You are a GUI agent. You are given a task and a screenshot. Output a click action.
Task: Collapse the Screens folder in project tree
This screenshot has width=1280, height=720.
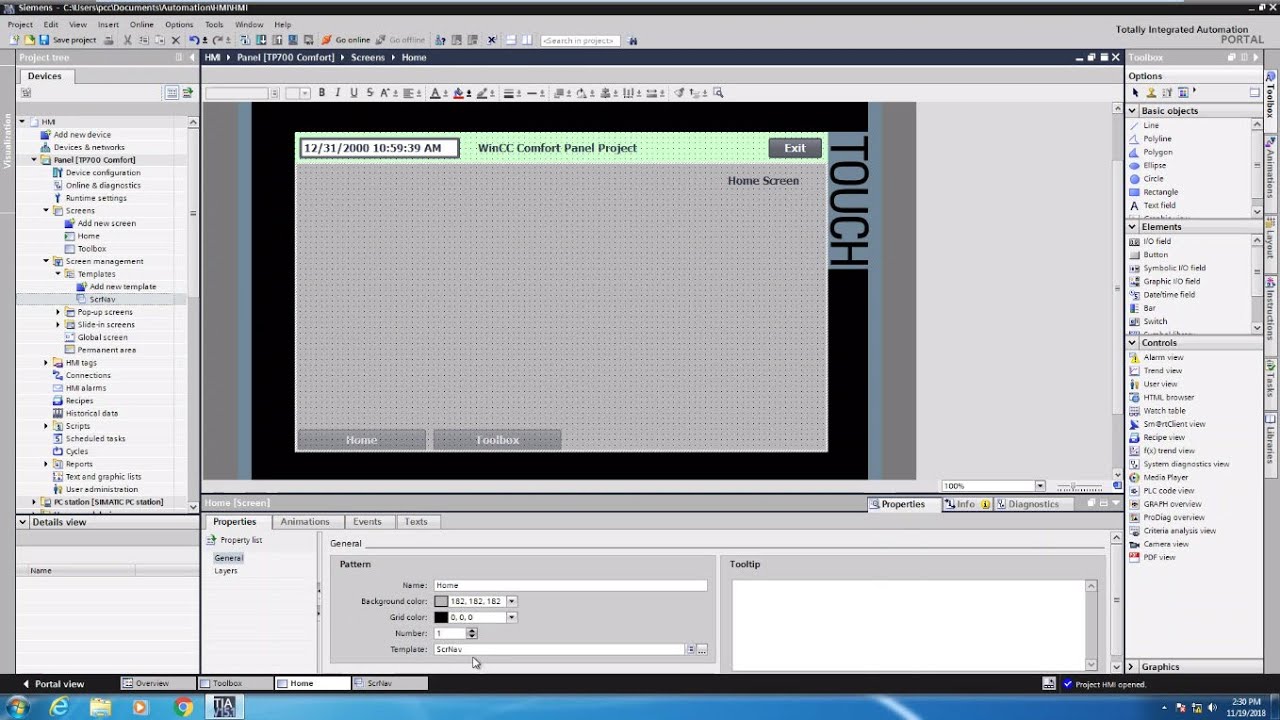pos(46,211)
